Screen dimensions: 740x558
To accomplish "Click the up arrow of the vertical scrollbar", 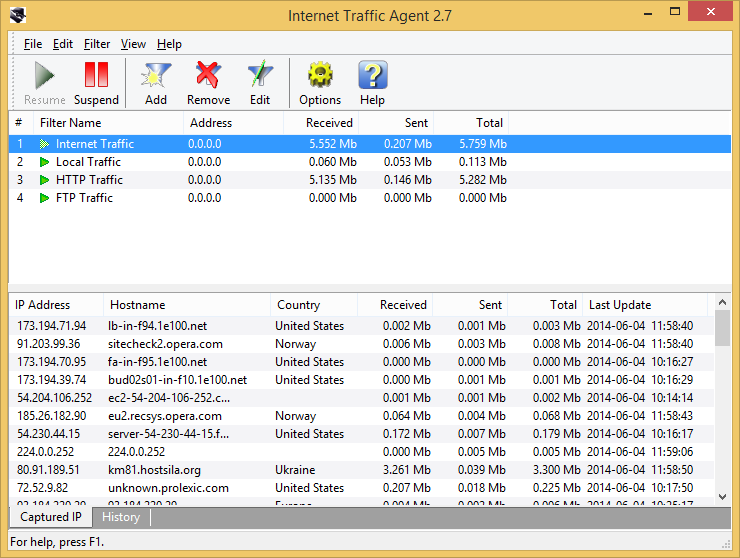I will (x=722, y=302).
